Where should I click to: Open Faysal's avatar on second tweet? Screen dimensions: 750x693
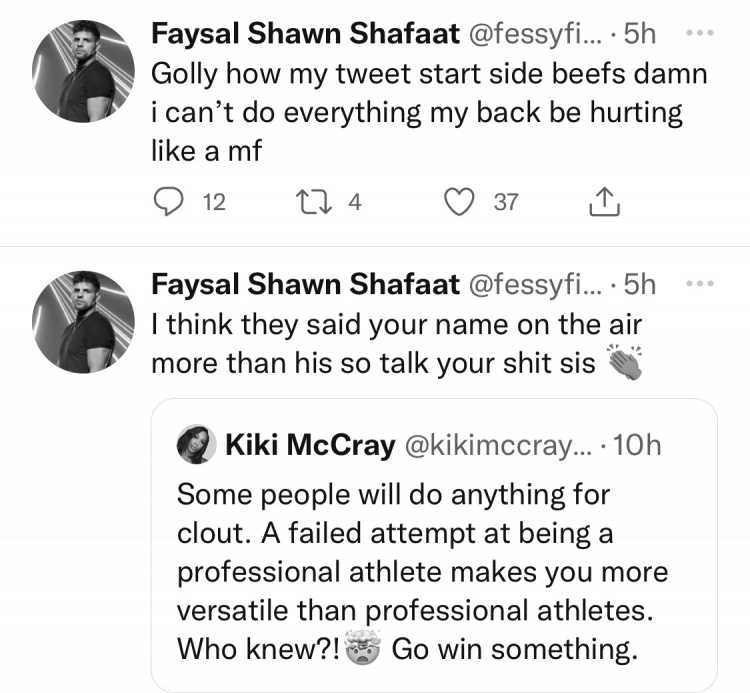(83, 322)
